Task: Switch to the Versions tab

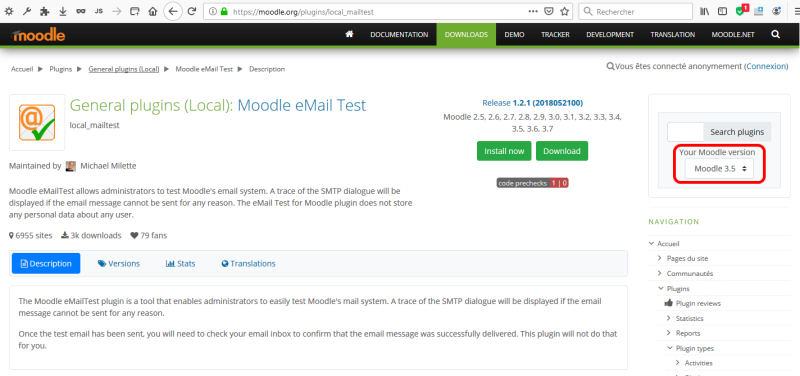Action: (x=119, y=264)
